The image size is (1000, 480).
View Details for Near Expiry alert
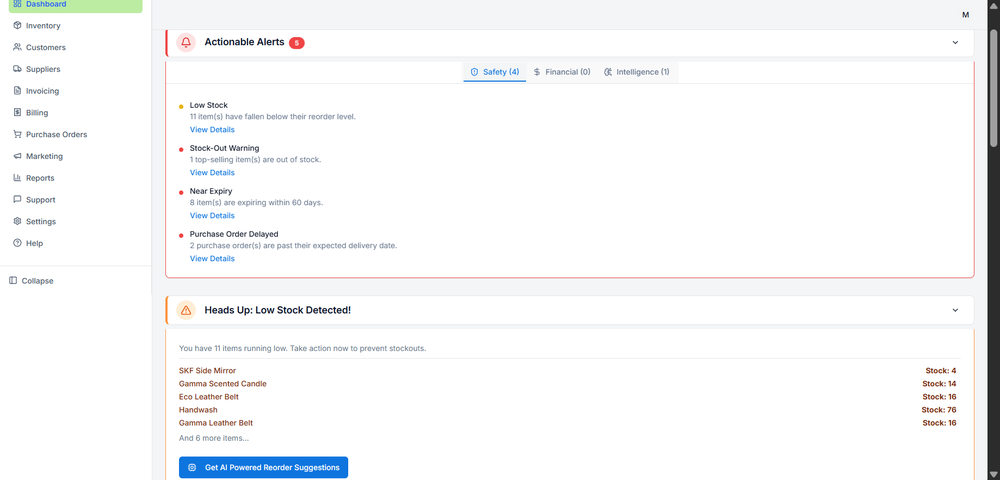(x=212, y=215)
